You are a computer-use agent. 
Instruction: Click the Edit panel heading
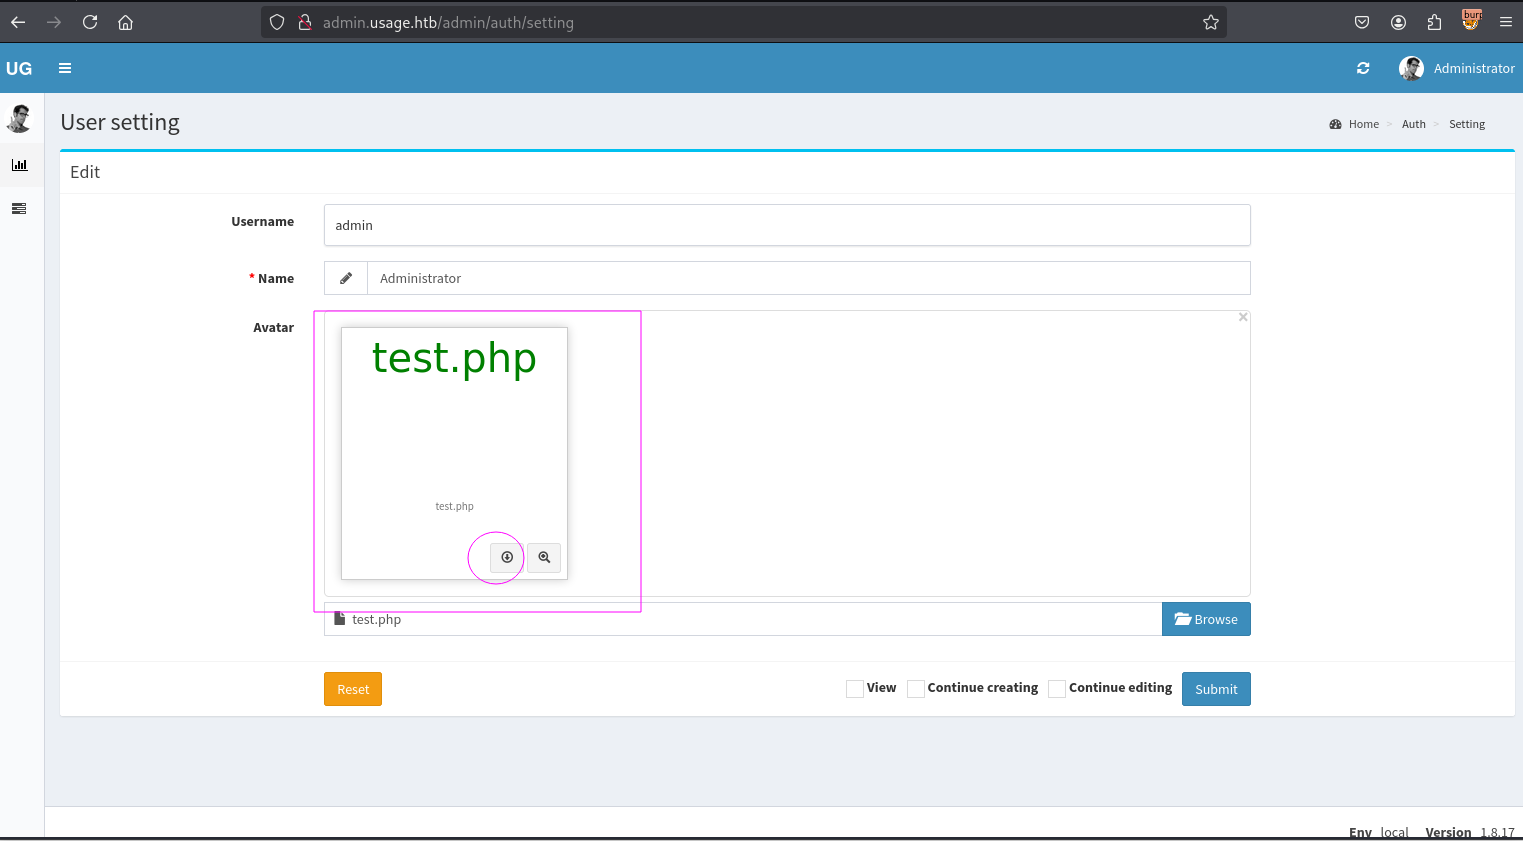tap(85, 172)
